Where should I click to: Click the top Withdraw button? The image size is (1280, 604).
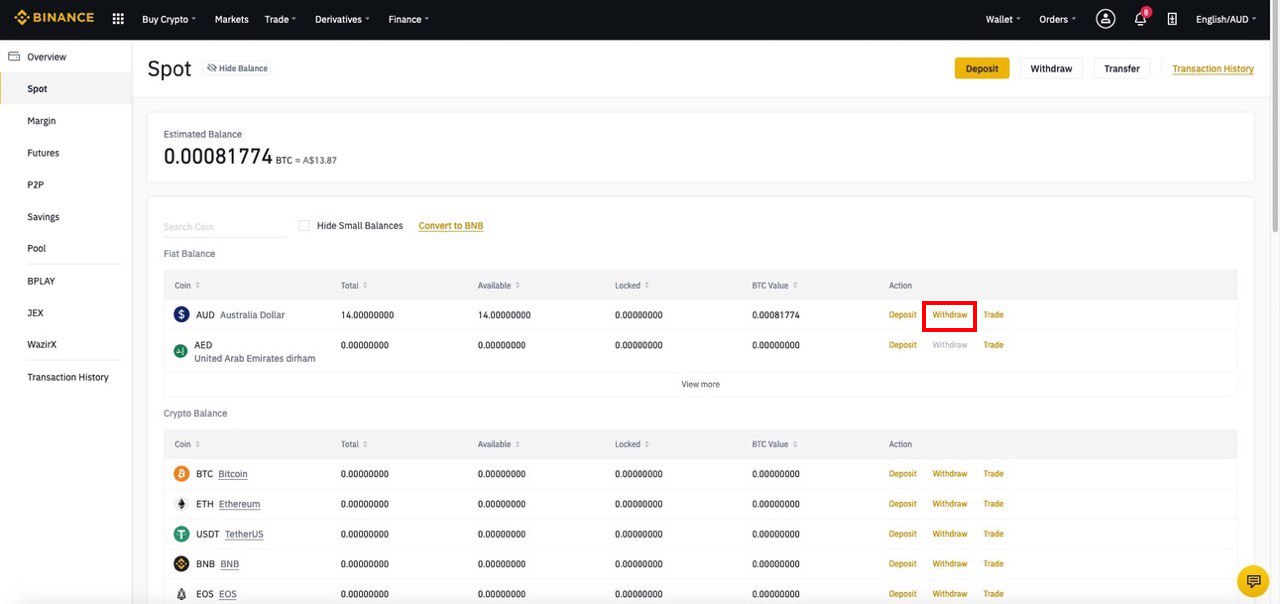(x=1051, y=68)
